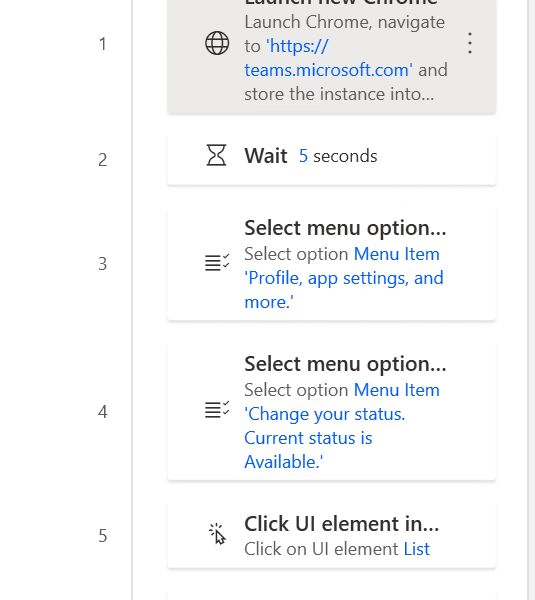Select the Wait 5 seconds action card
Viewport: 535px width, 600px height.
(331, 159)
